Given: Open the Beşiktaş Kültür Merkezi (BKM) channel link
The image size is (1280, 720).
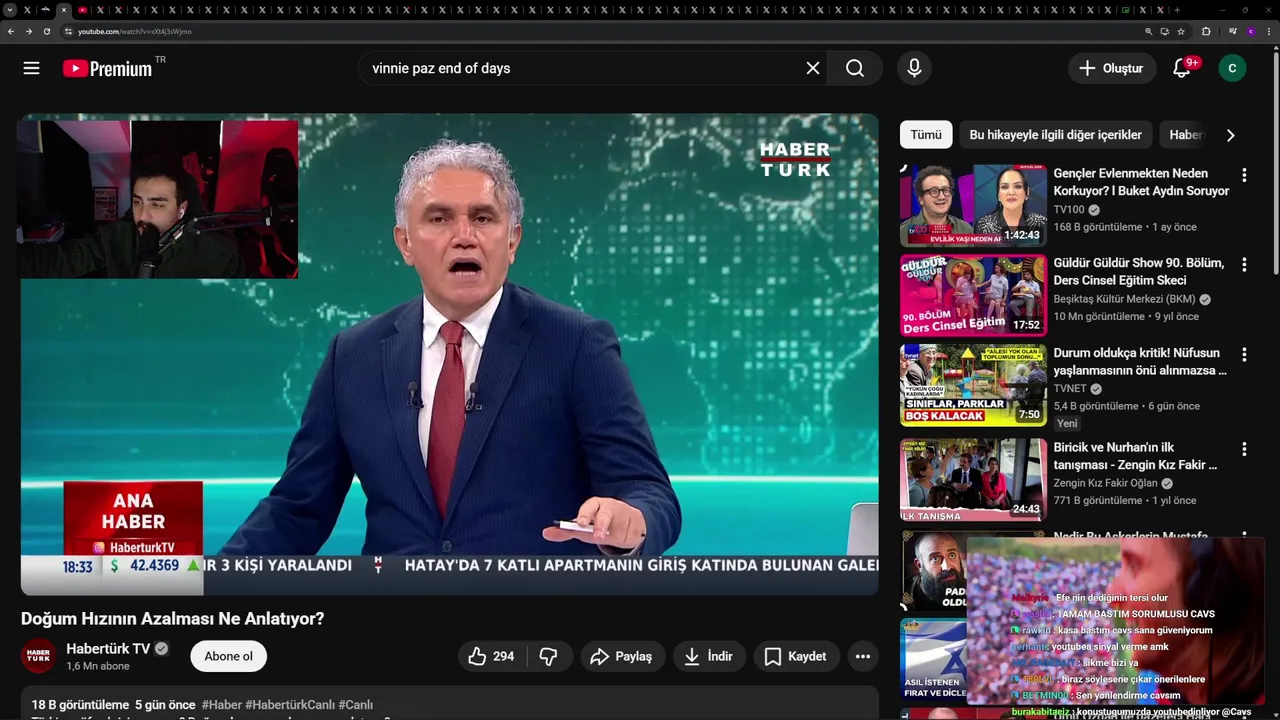Looking at the screenshot, I should (1124, 299).
